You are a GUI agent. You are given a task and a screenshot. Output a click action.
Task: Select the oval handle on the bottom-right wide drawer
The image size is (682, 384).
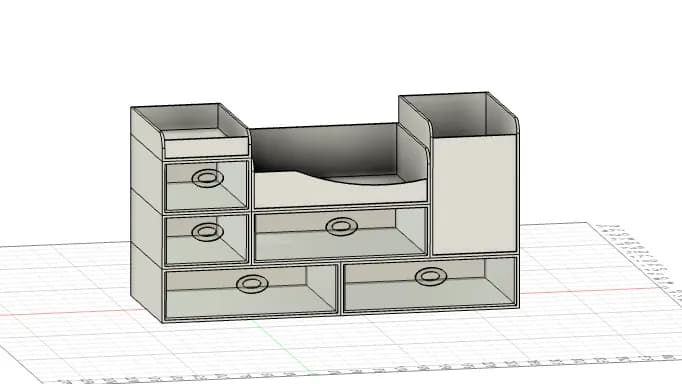click(x=431, y=276)
